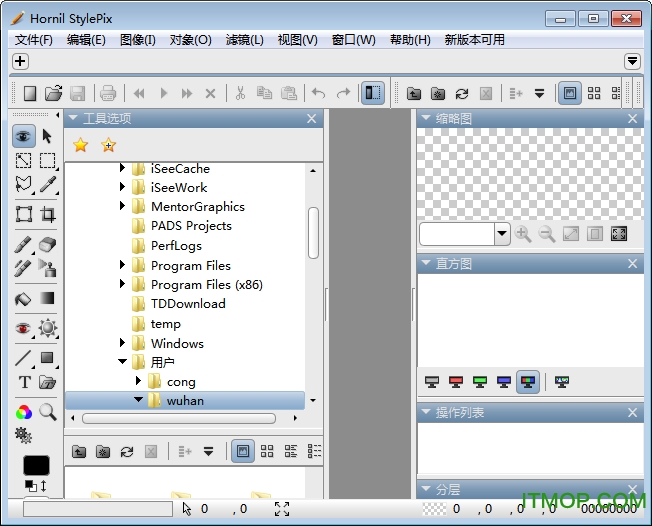
Task: Open the RGB color wheel tool
Action: (24, 412)
